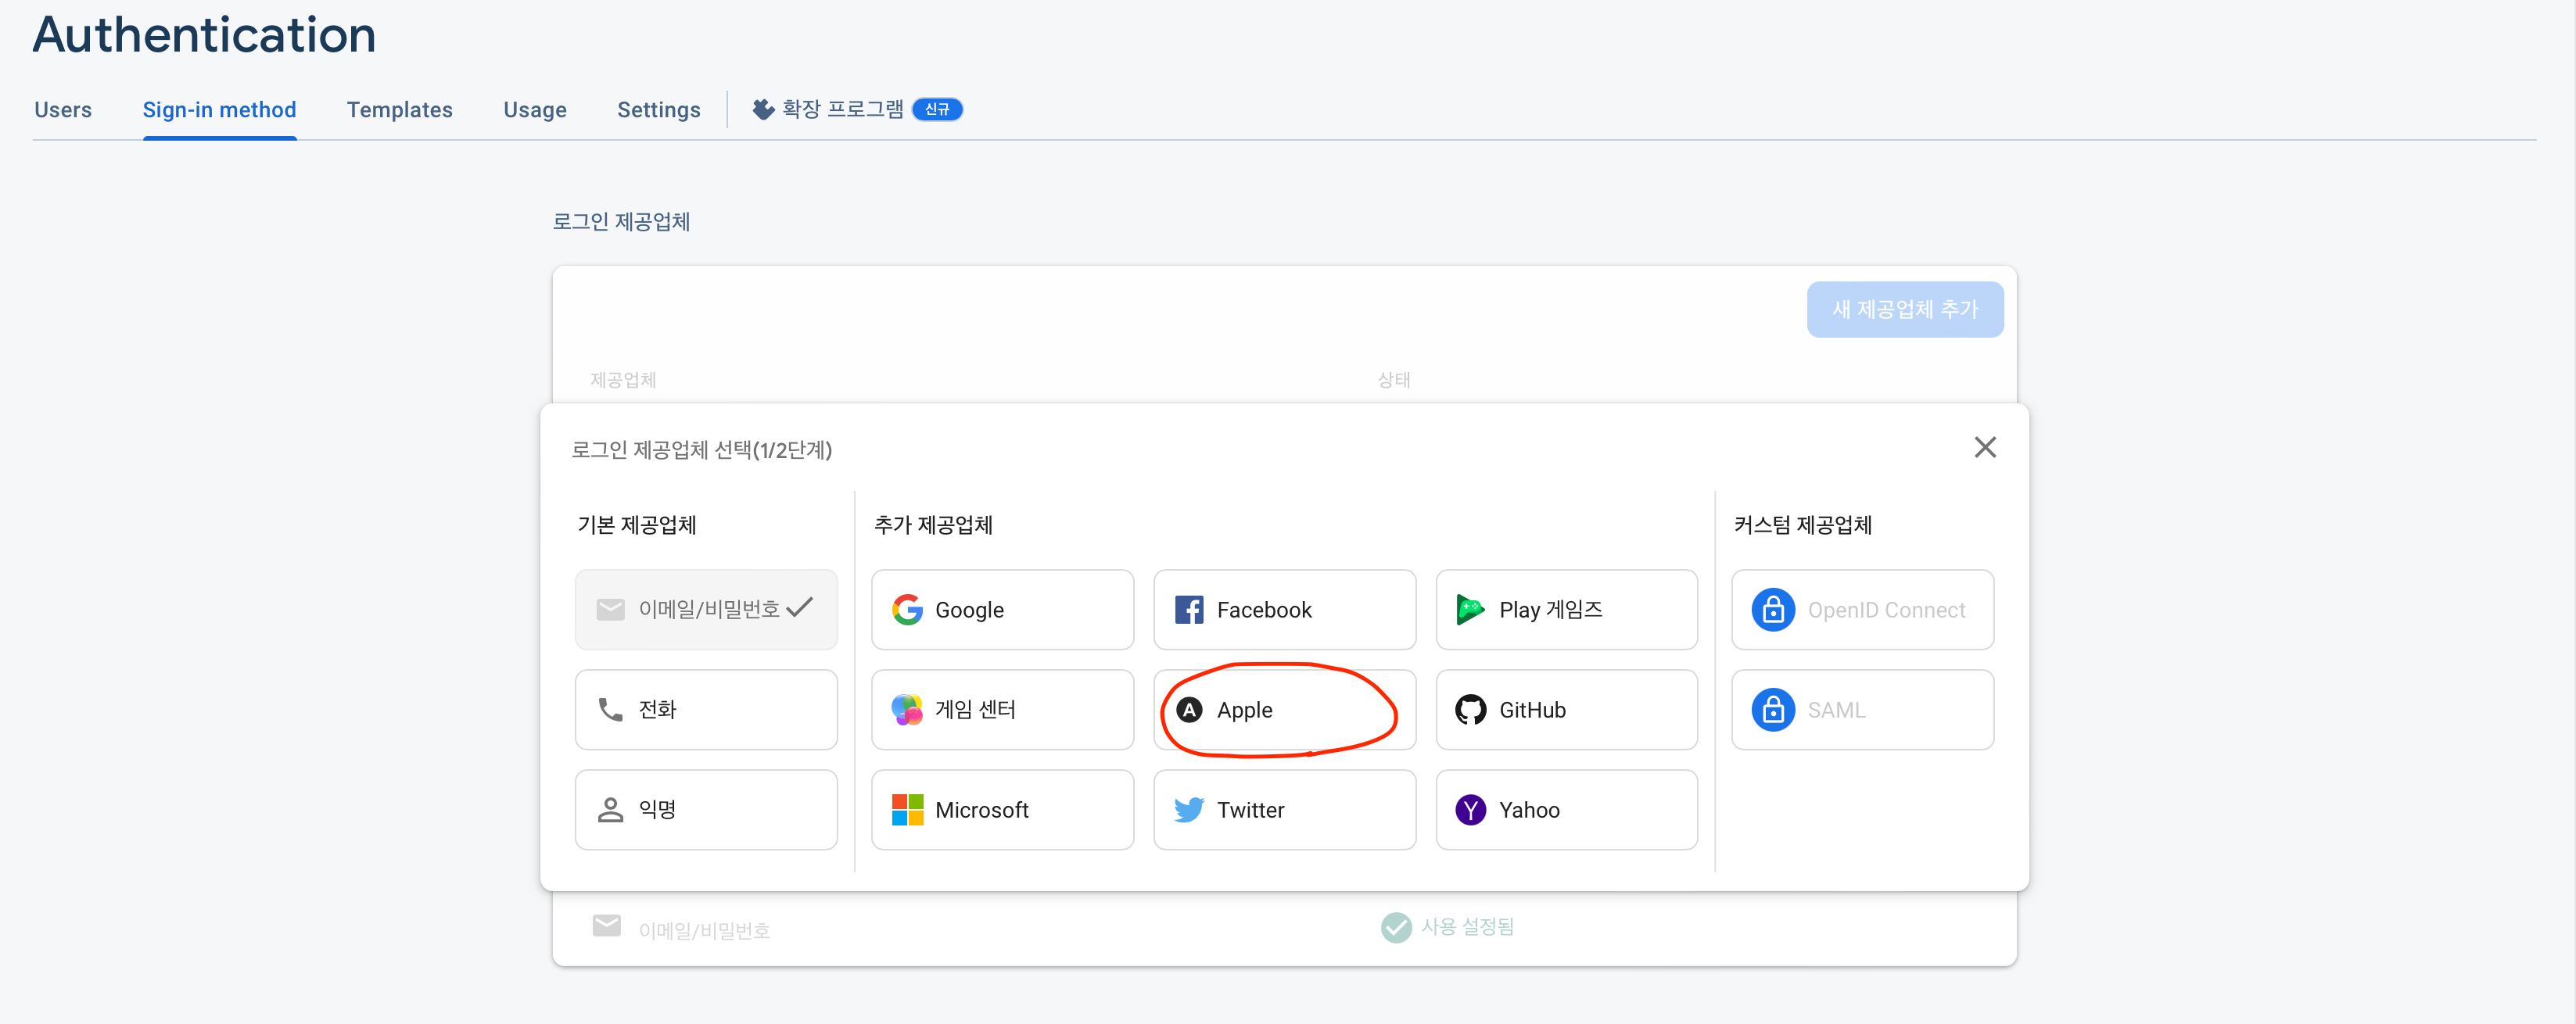Image resolution: width=2576 pixels, height=1024 pixels.
Task: Choose the 익명 provider
Action: coord(706,809)
